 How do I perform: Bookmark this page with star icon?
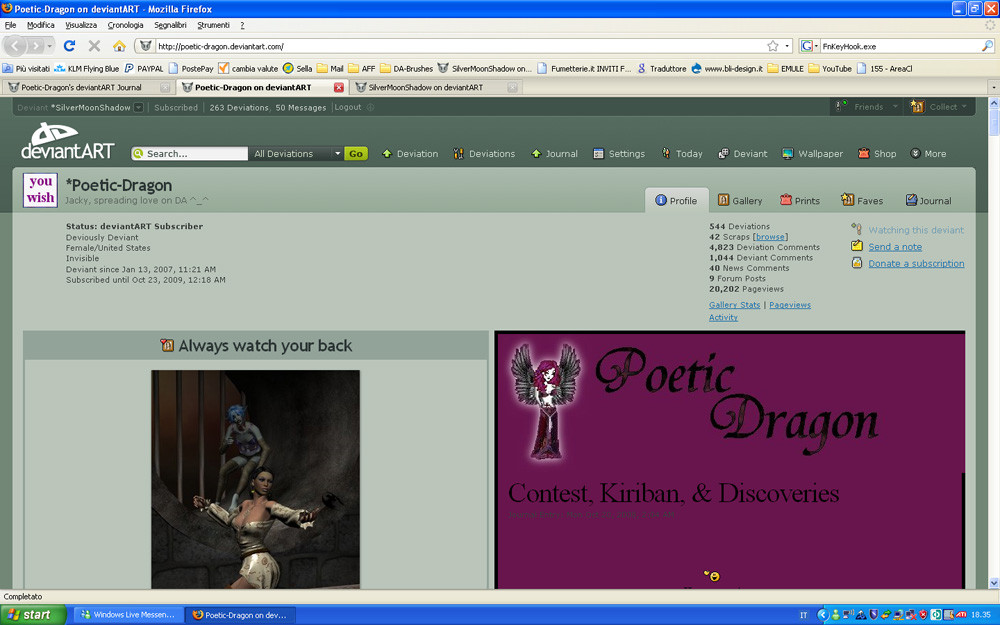(773, 46)
